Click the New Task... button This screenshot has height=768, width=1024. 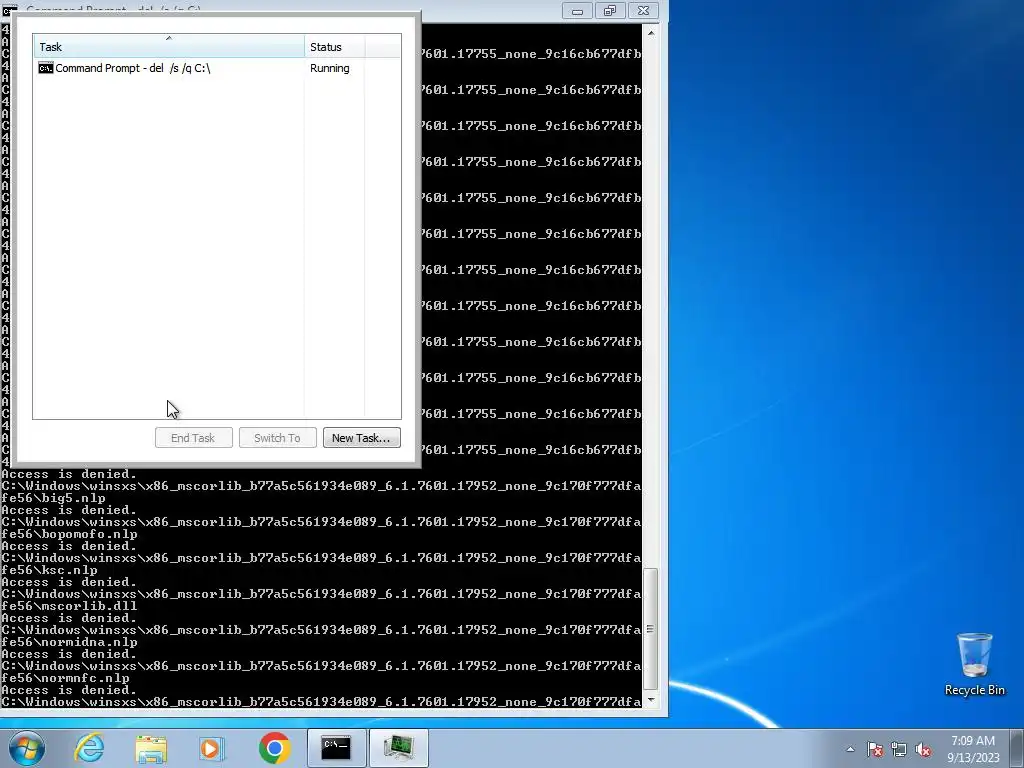[x=361, y=438]
